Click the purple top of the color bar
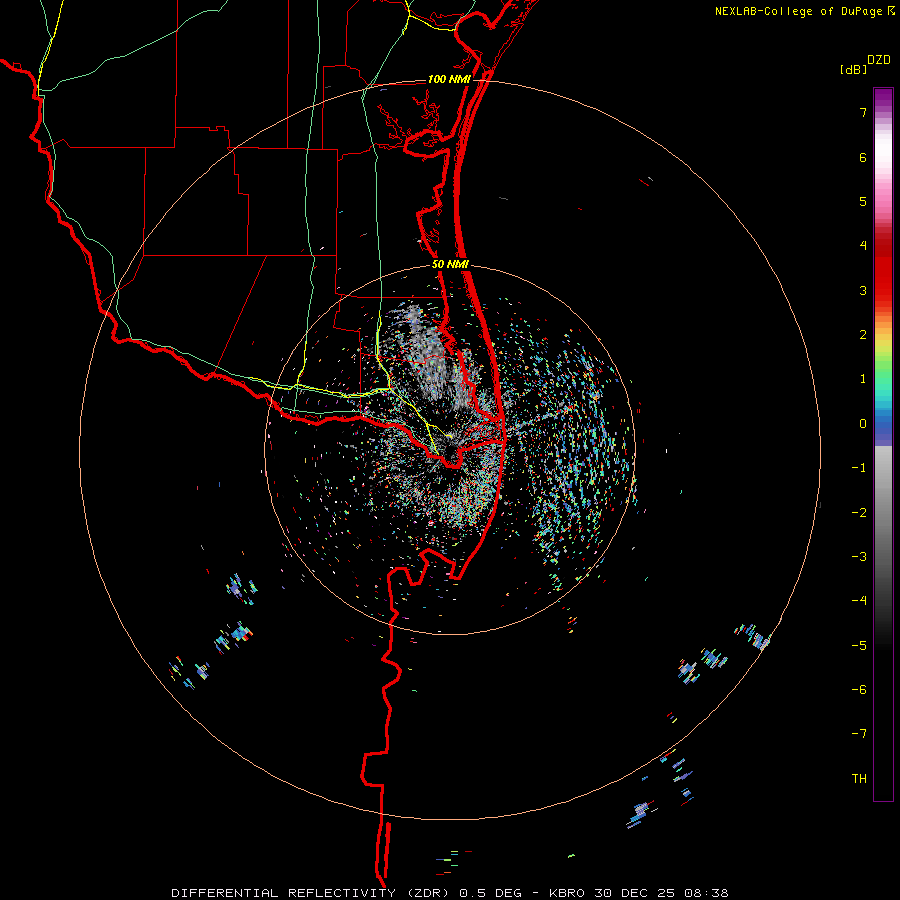The height and width of the screenshot is (900, 900). (x=883, y=98)
